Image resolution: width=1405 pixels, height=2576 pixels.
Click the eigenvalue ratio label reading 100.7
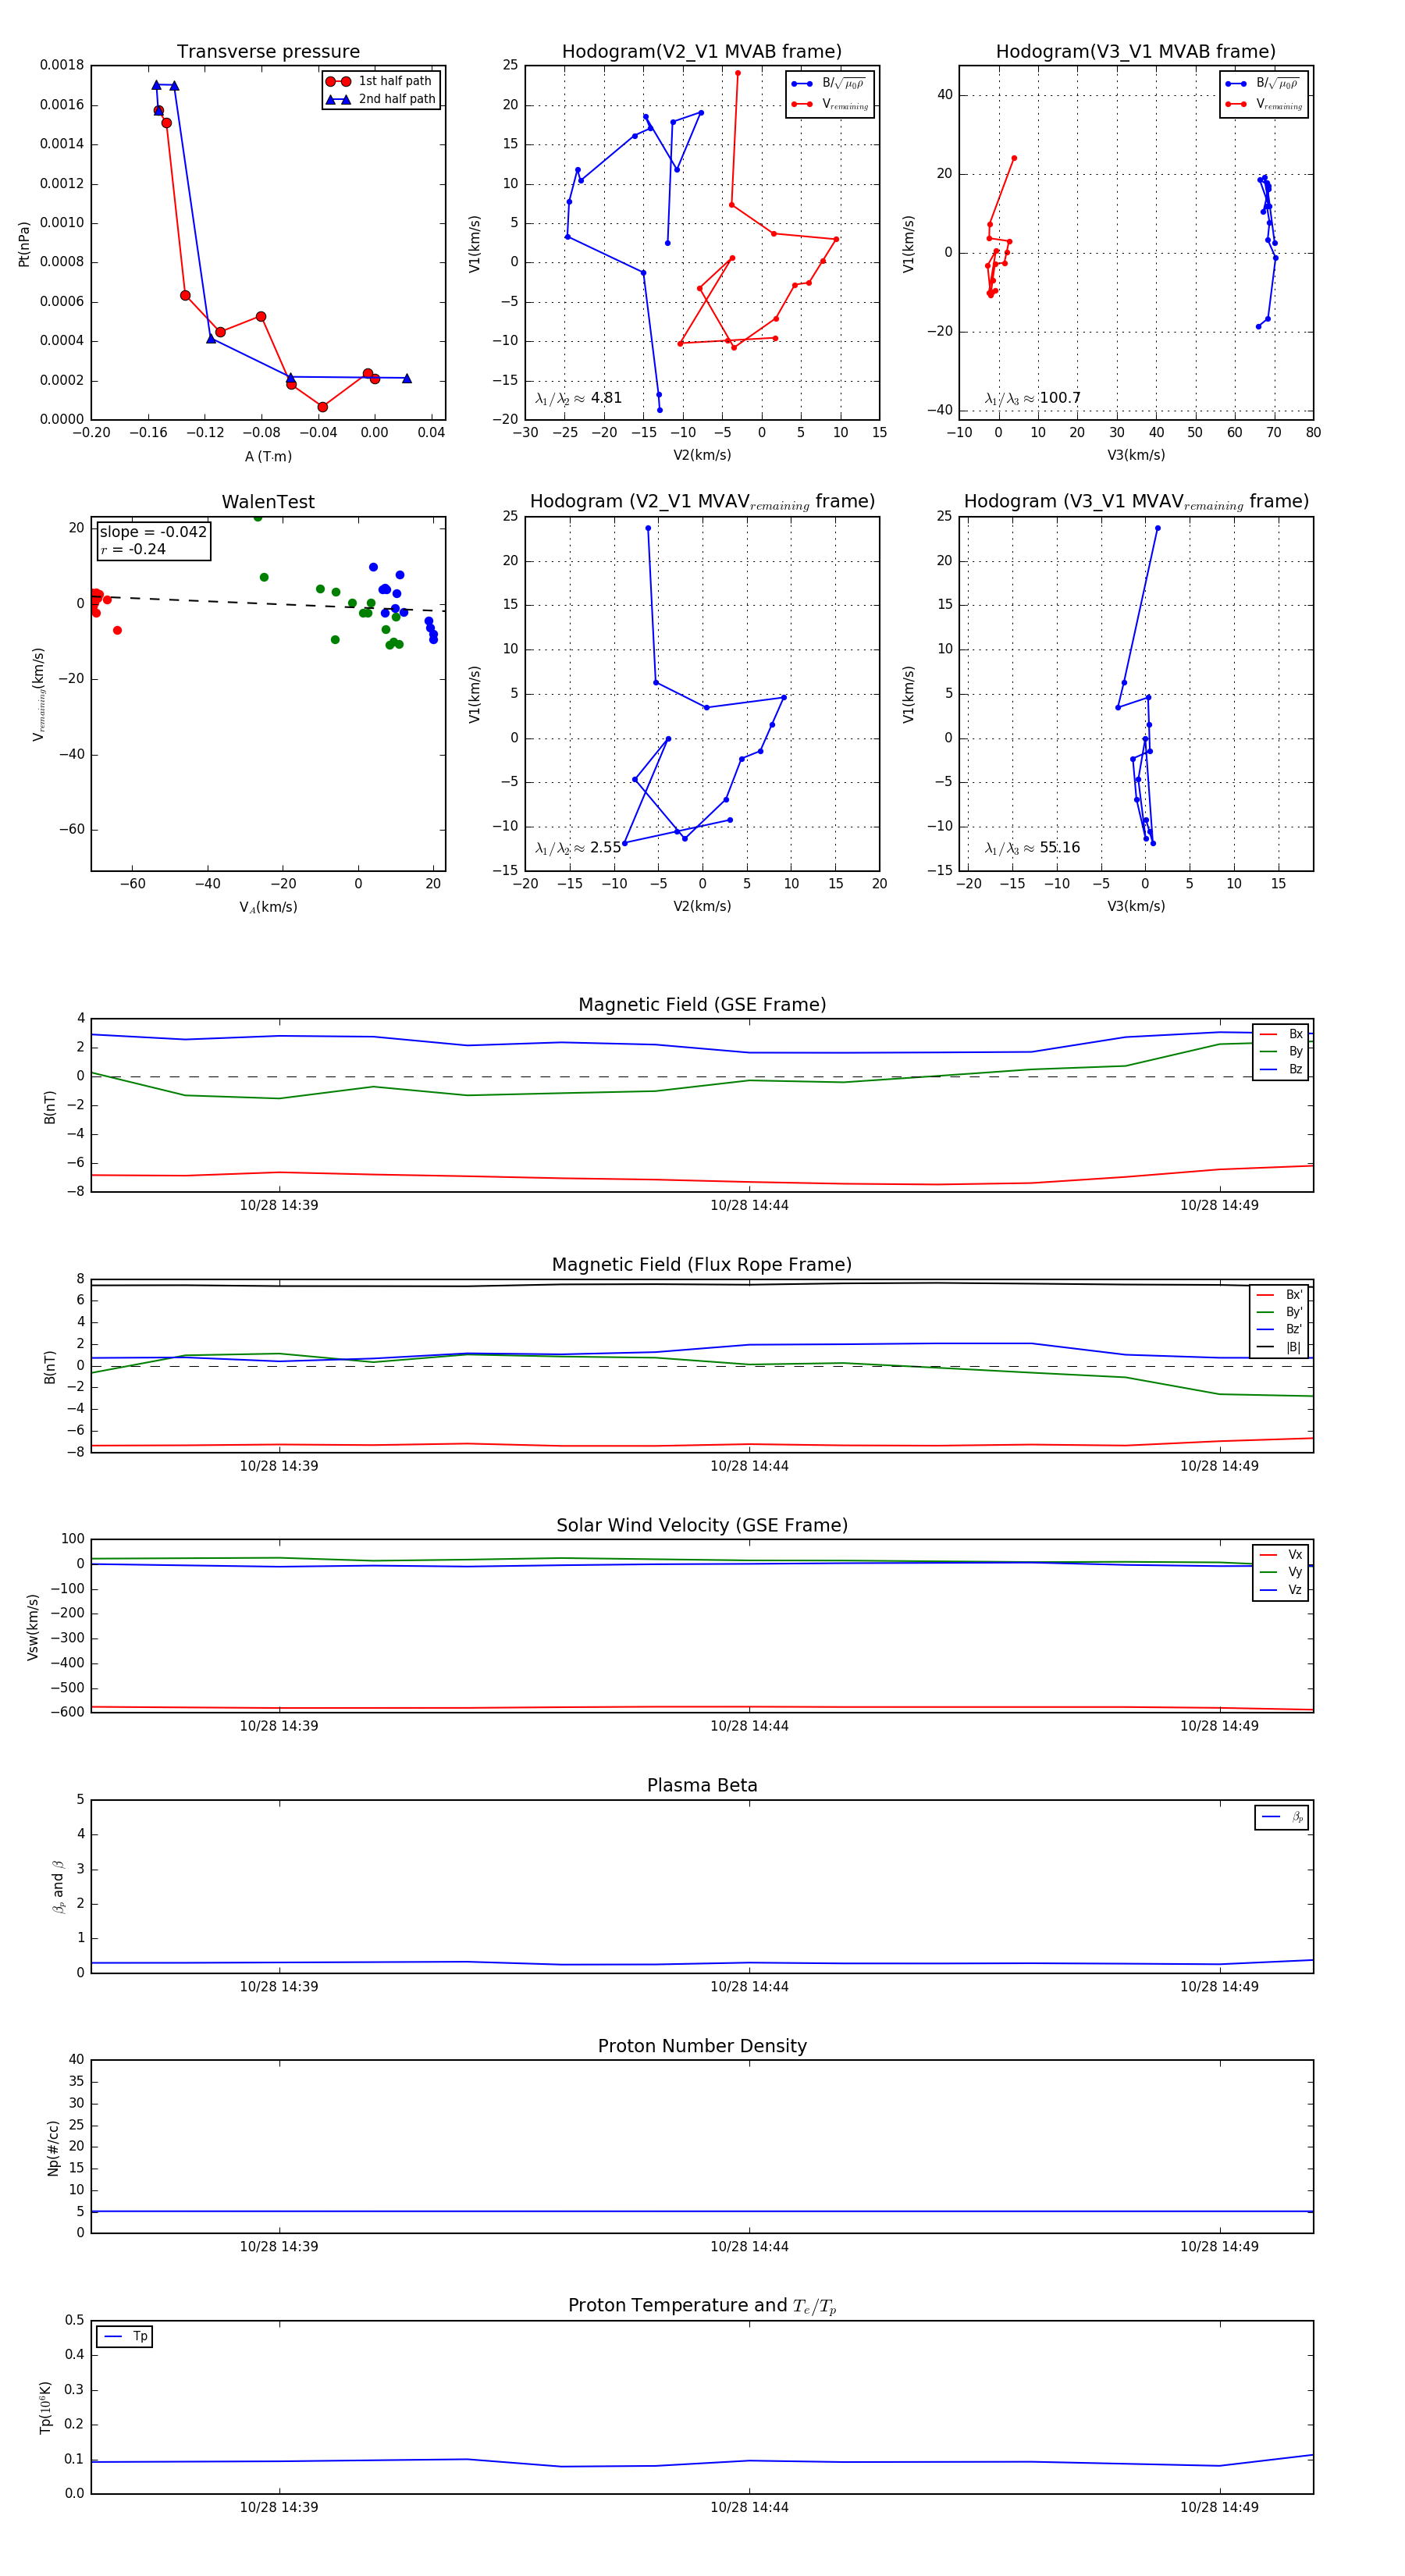tap(1032, 398)
